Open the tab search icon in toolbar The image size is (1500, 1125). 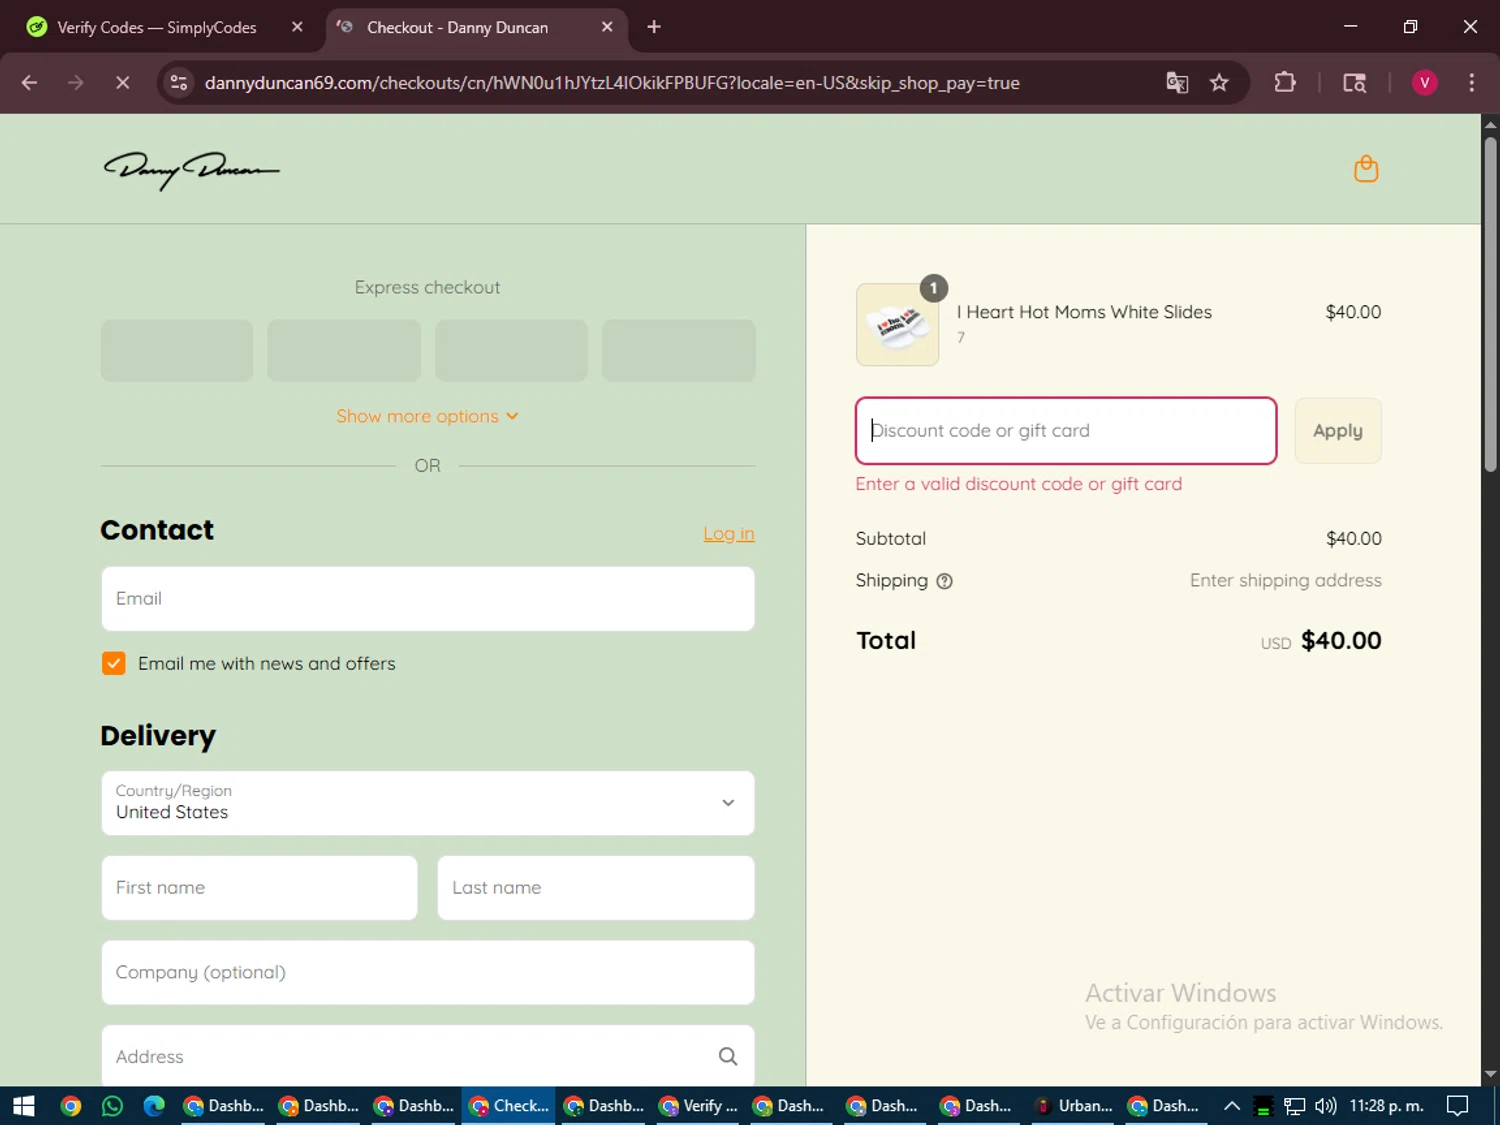[1354, 83]
